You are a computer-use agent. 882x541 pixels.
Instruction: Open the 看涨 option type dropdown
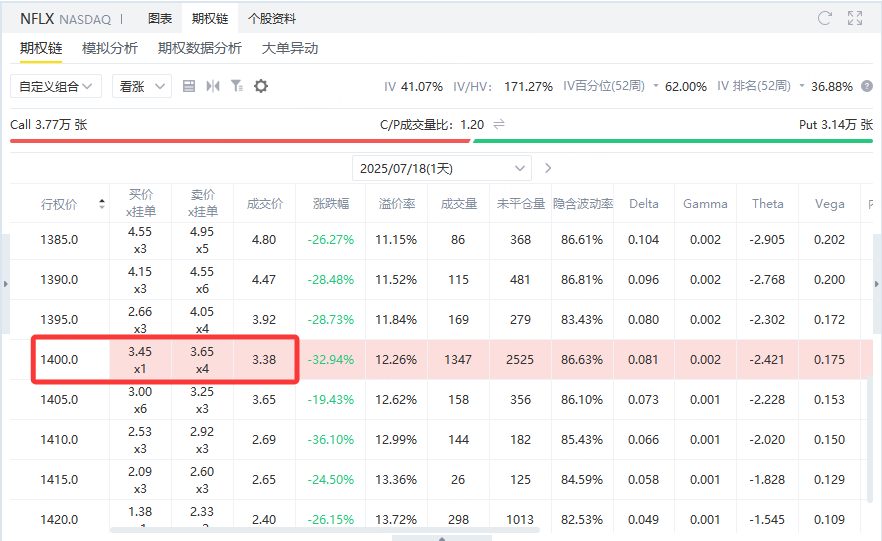142,86
